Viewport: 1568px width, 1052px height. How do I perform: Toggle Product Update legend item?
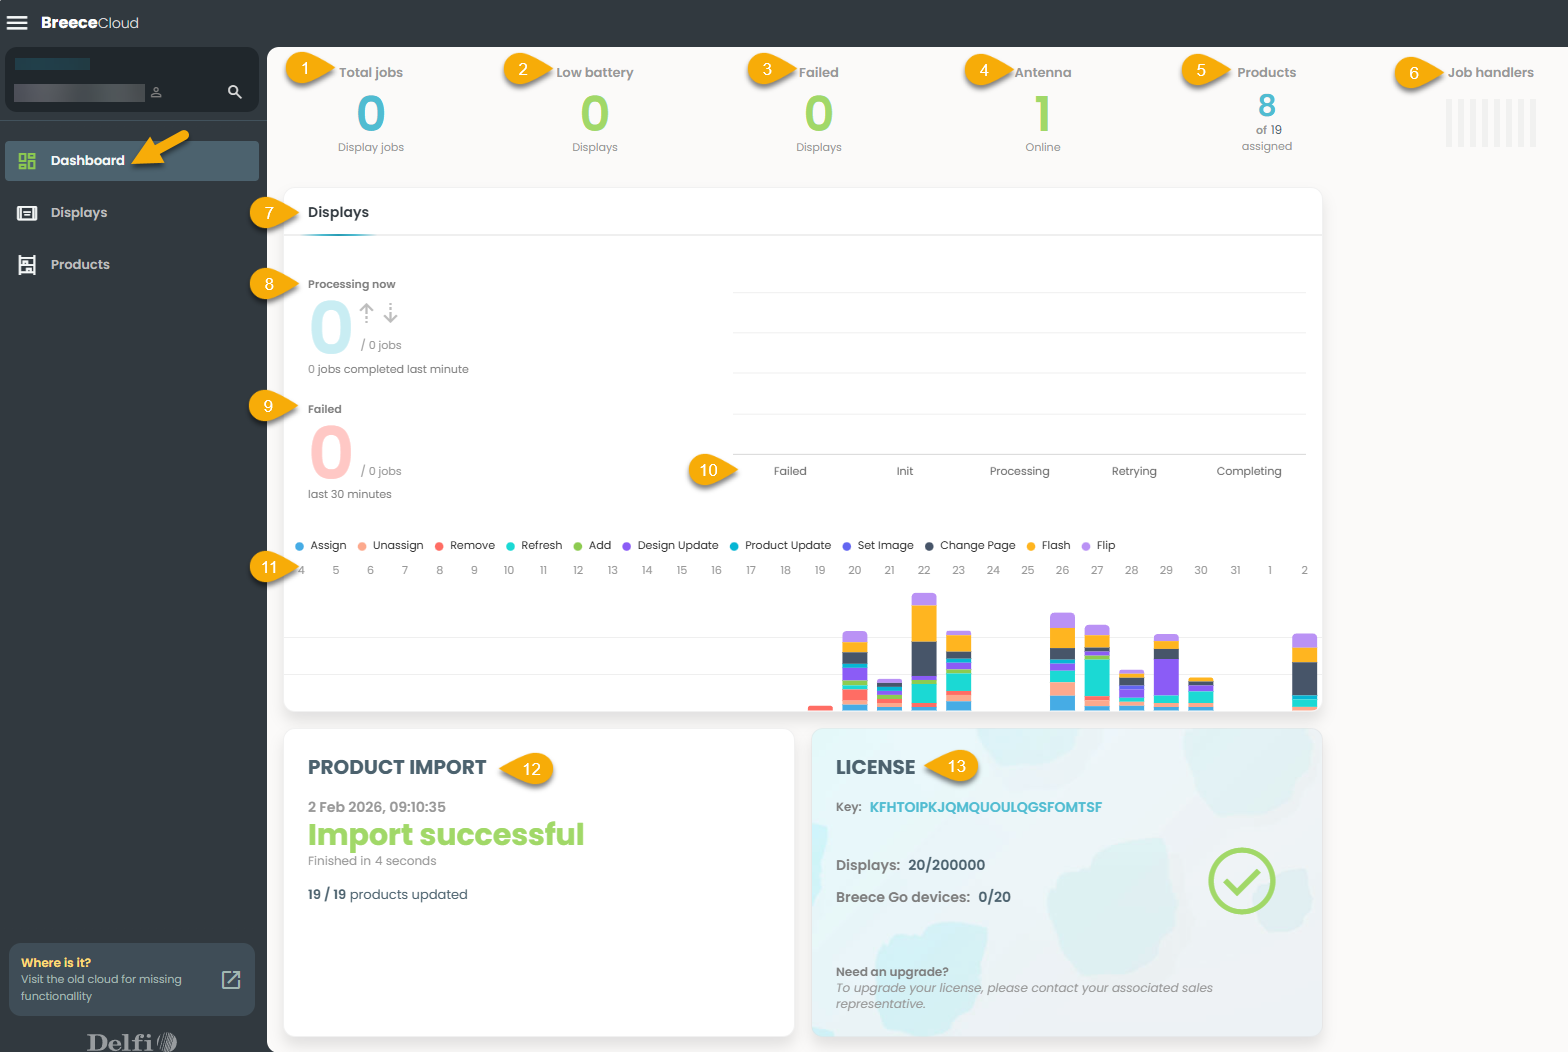(x=780, y=546)
